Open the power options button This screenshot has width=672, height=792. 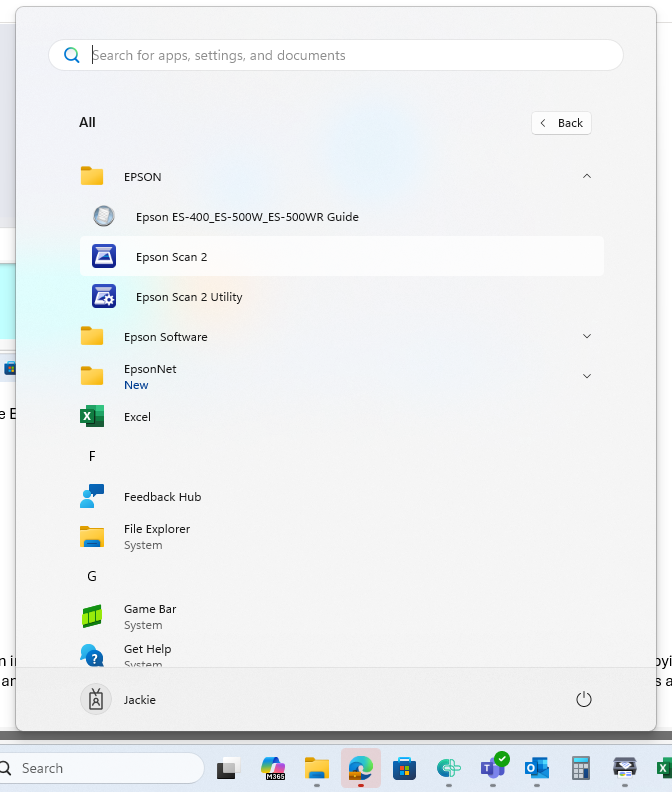click(584, 699)
